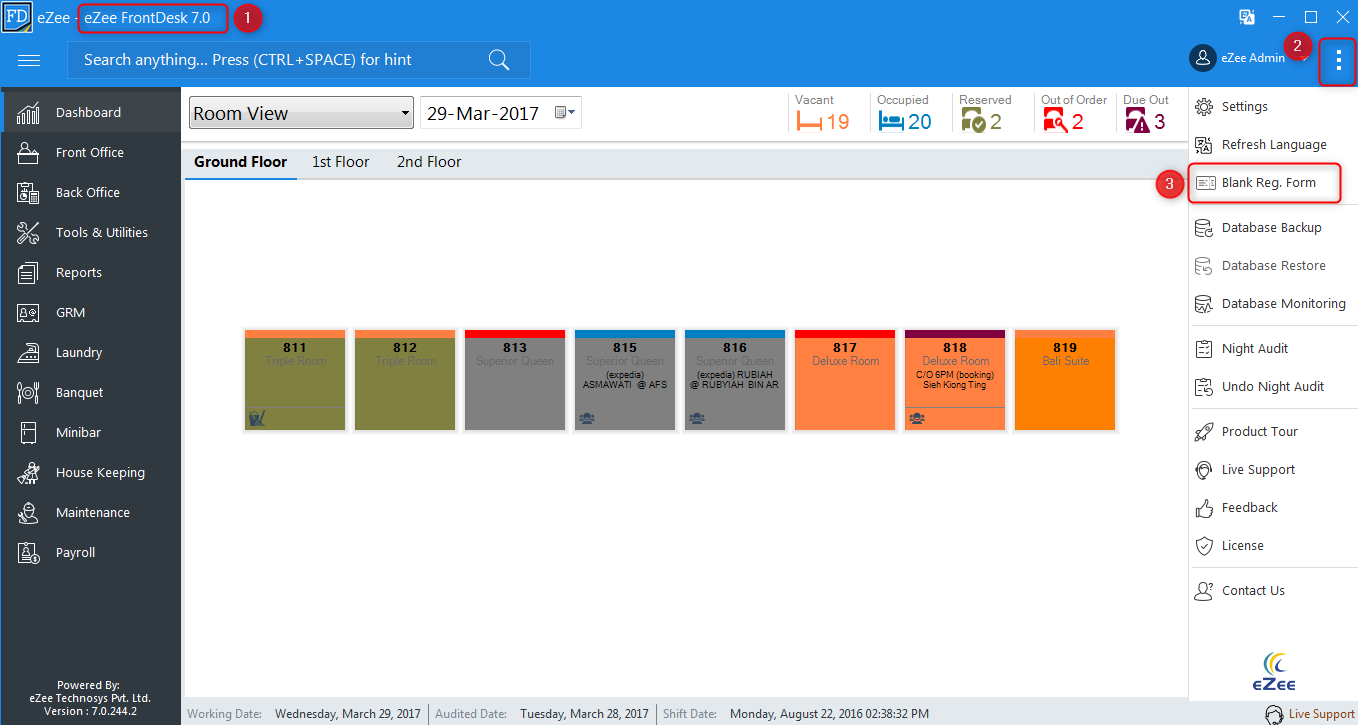Click the FD application icon in title bar
The image size is (1358, 725).
(16, 16)
